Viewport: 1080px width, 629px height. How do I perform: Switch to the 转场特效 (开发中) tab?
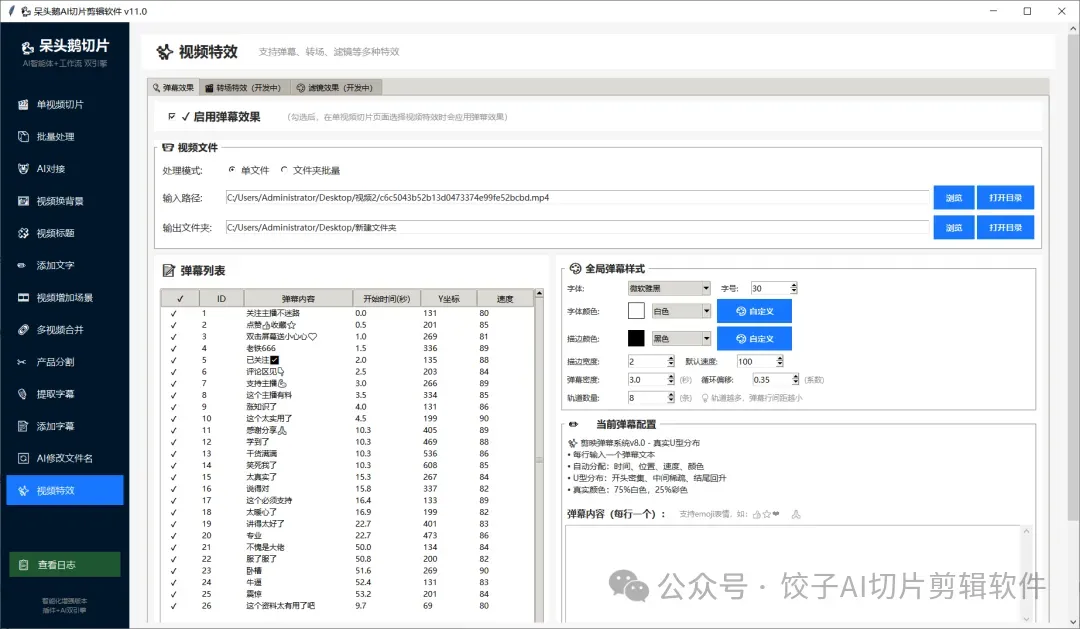[243, 87]
